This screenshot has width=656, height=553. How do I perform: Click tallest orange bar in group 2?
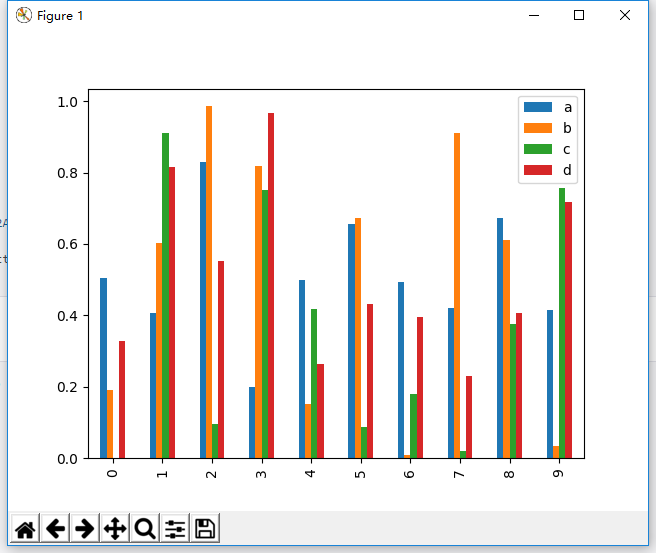coord(209,282)
